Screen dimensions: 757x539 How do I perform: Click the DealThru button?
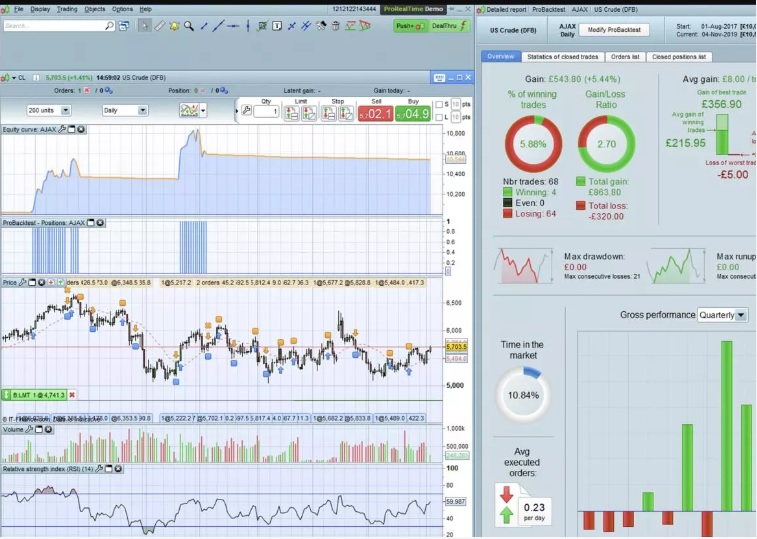[x=445, y=26]
